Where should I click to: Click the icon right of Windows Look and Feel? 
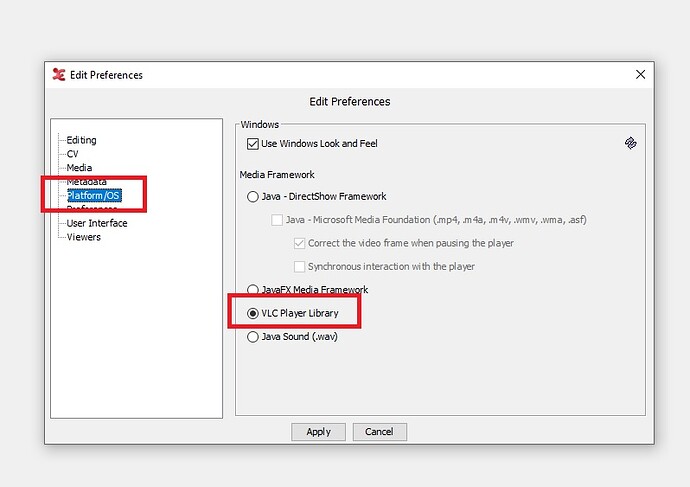[631, 143]
